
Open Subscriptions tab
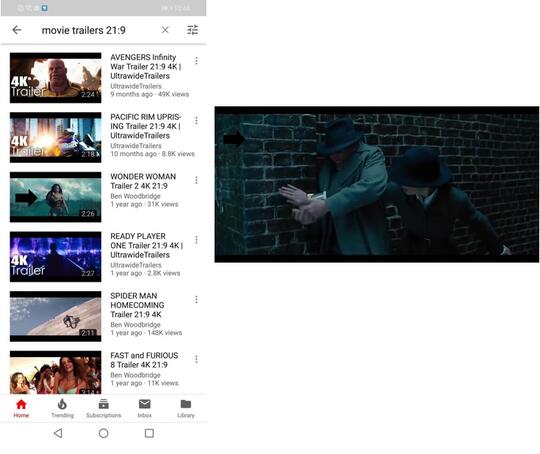[103, 408]
